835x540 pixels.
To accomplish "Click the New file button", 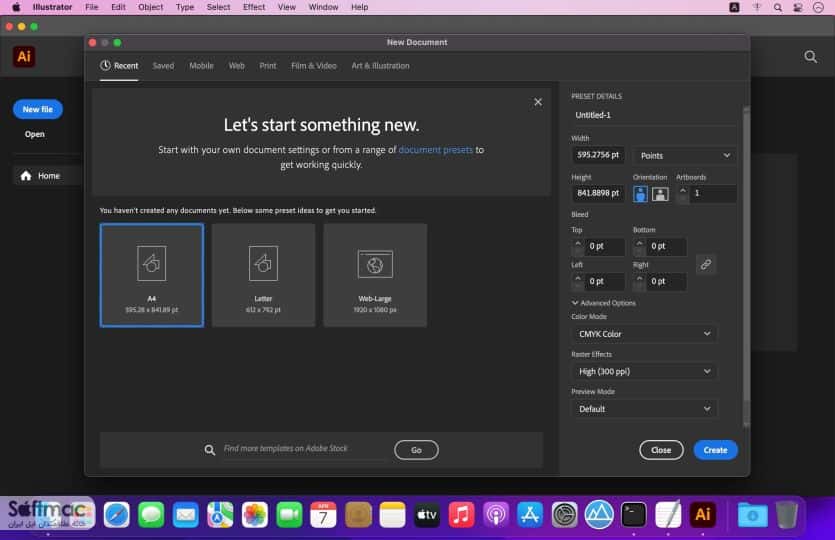I will [x=38, y=109].
